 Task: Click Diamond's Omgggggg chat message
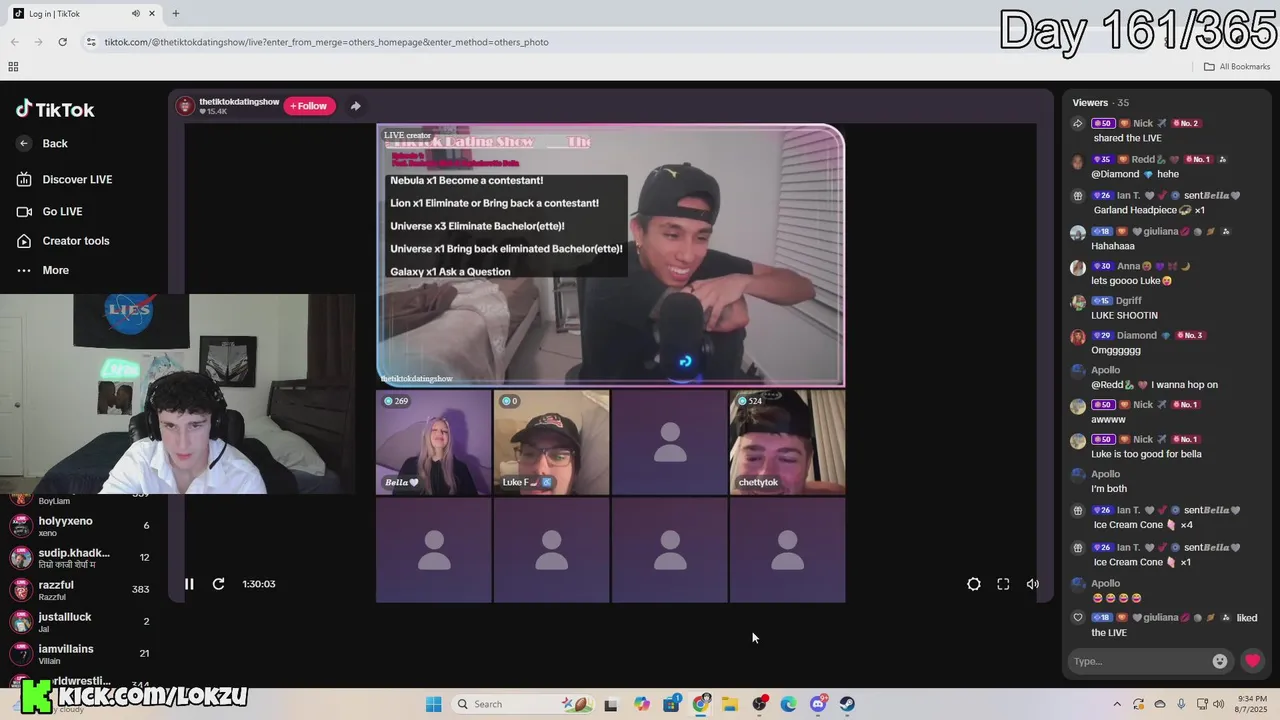(x=1115, y=351)
